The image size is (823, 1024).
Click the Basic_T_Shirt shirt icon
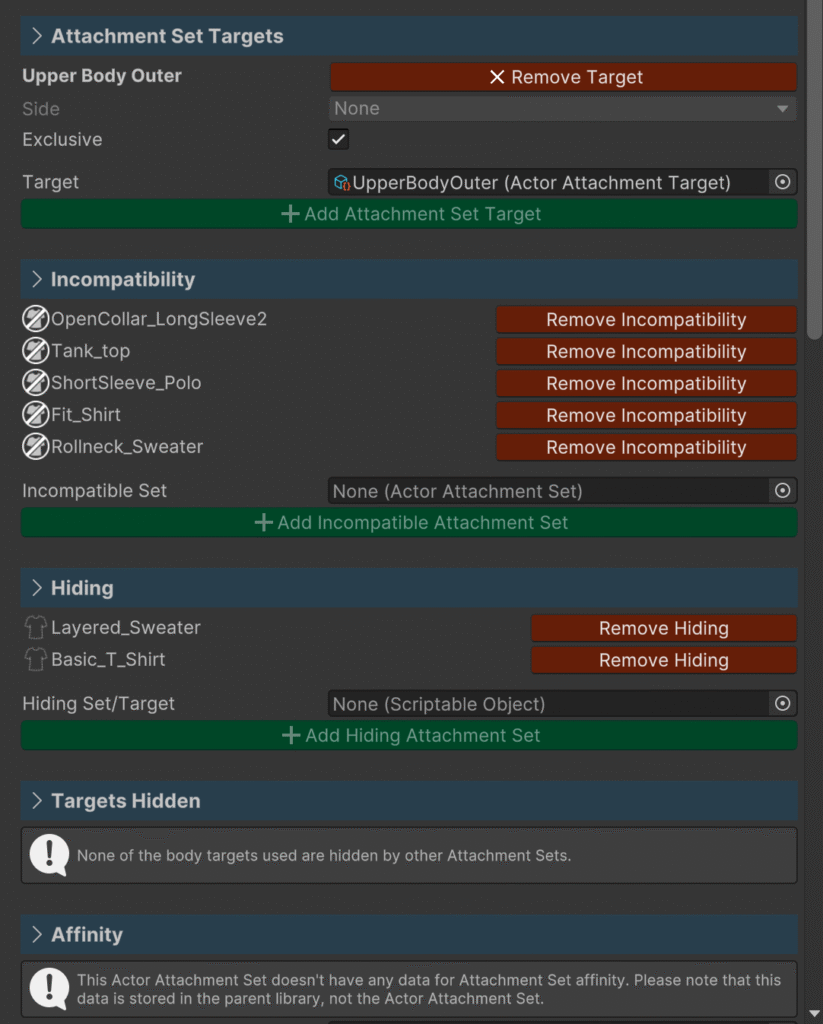click(36, 660)
